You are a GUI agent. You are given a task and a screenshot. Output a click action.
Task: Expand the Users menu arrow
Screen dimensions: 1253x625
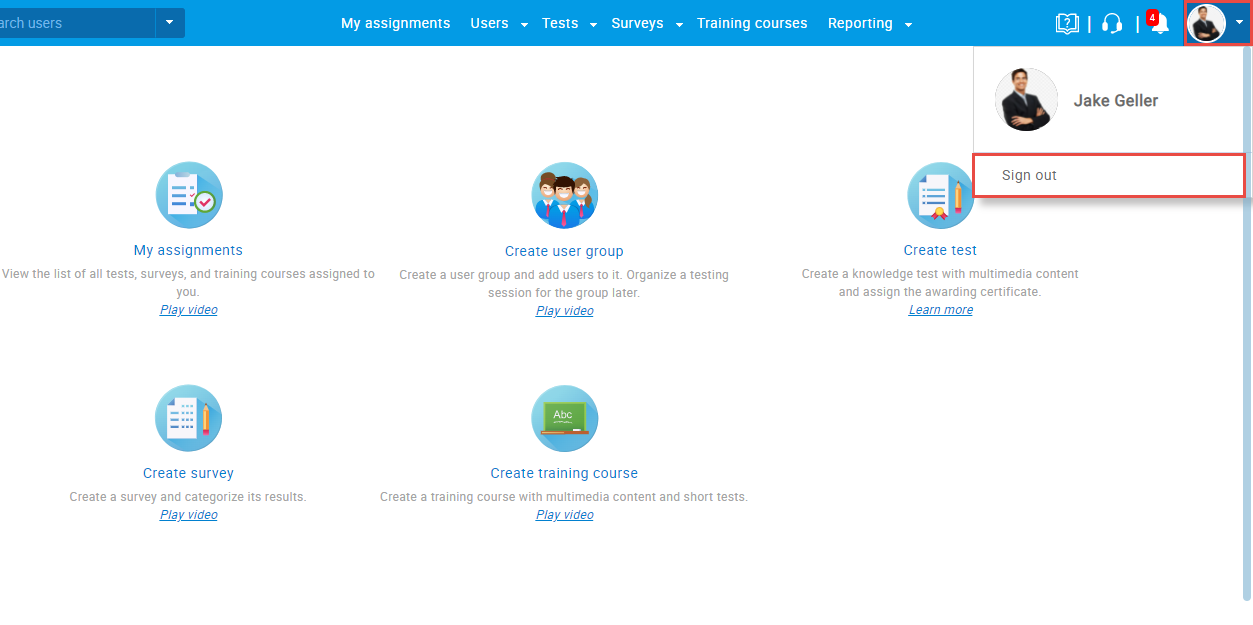click(x=524, y=25)
